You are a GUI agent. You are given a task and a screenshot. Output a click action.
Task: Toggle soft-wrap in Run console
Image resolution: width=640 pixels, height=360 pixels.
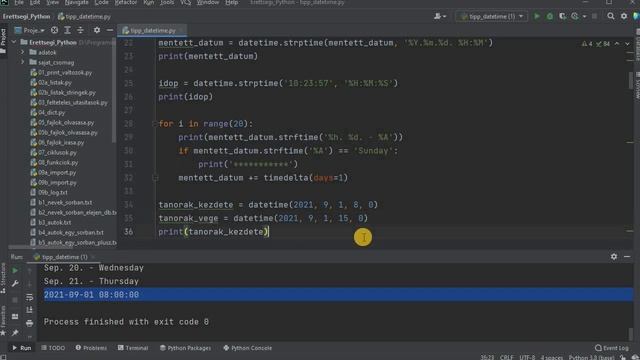pyautogui.click(x=29, y=297)
